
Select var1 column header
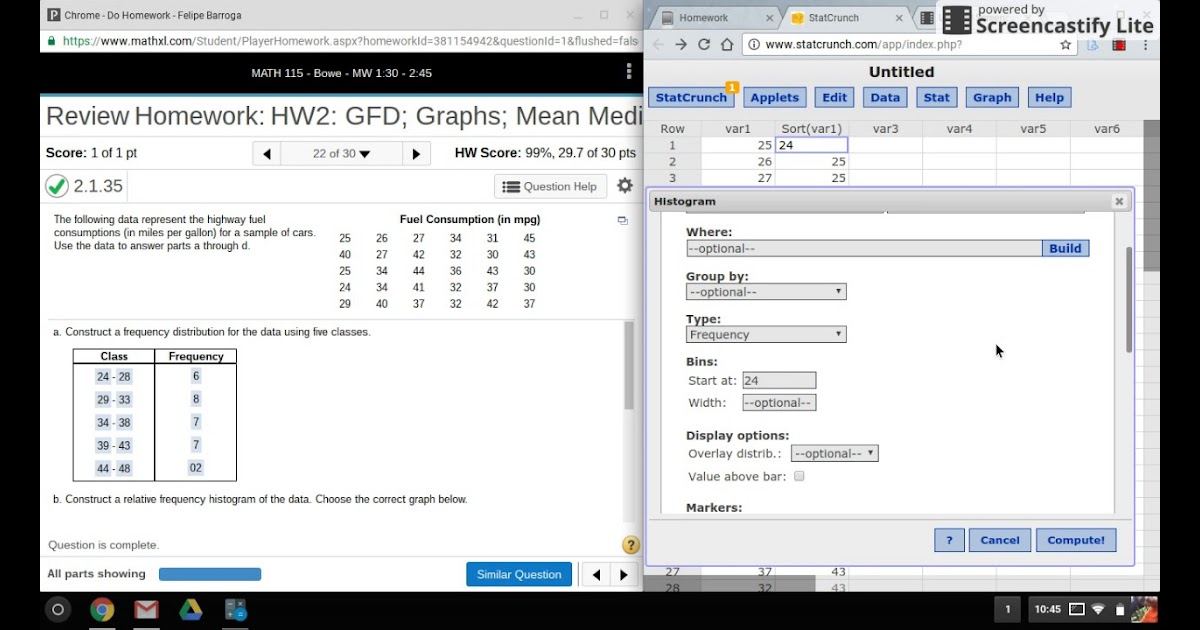point(738,129)
